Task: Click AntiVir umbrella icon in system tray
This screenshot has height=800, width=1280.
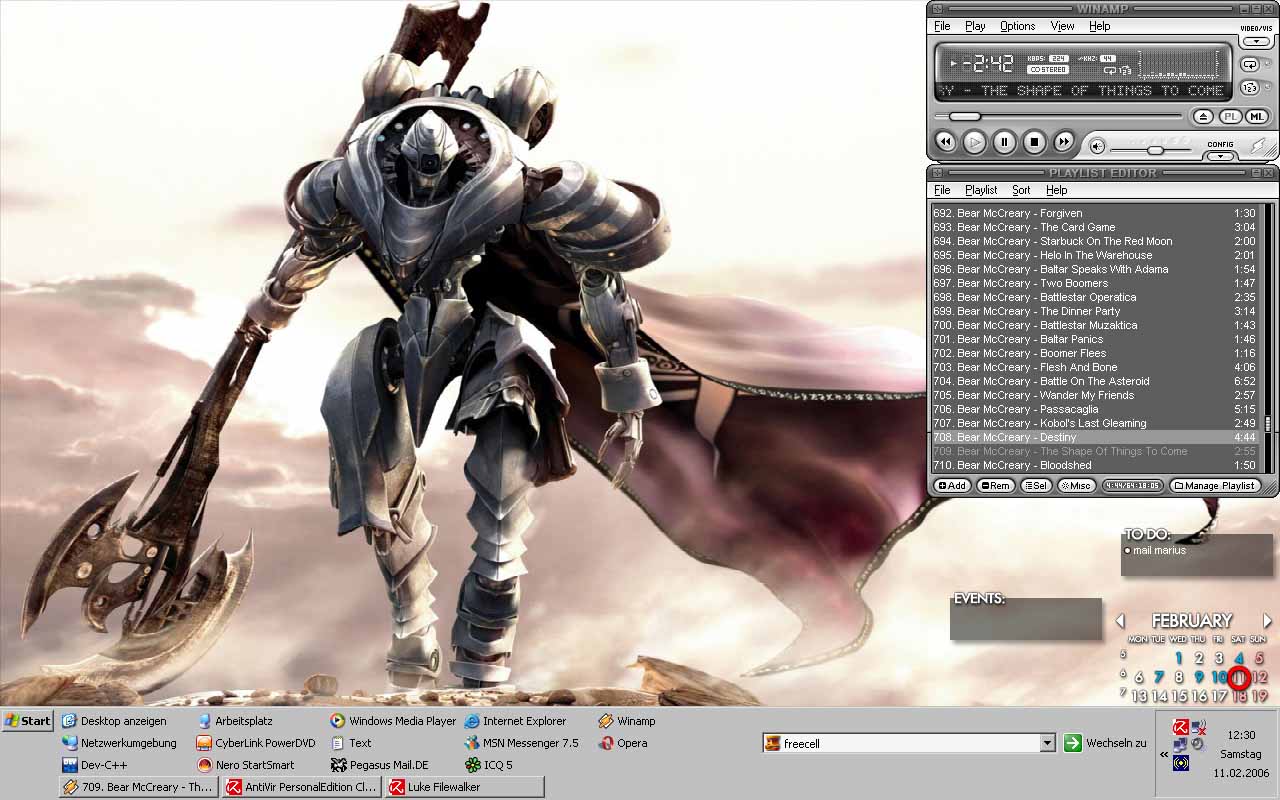Action: click(1180, 727)
